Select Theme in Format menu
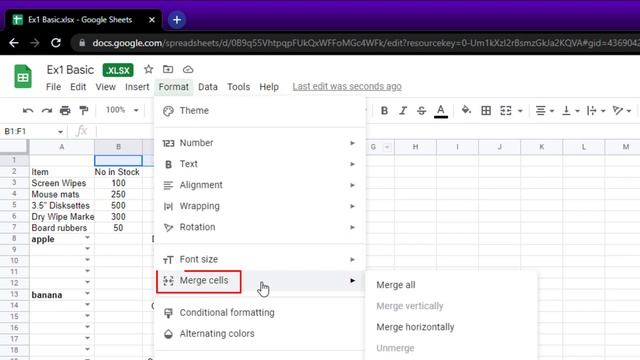 (x=260, y=111)
